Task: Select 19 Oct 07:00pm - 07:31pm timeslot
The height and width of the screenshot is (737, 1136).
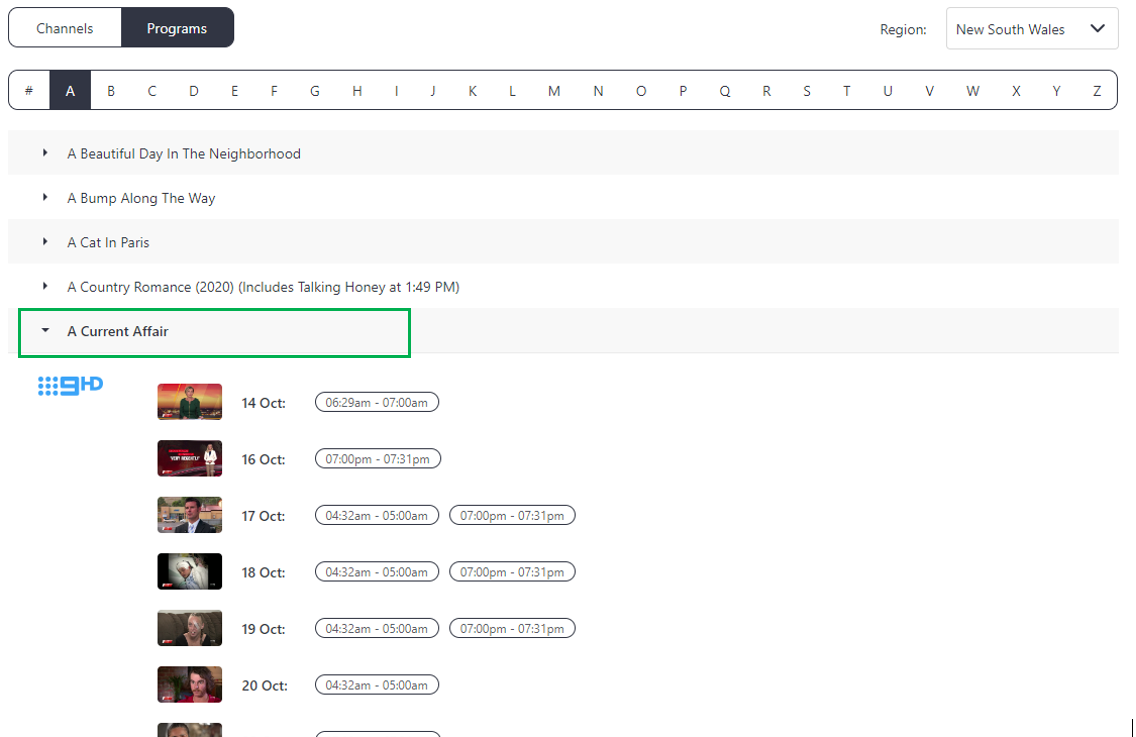Action: (512, 628)
